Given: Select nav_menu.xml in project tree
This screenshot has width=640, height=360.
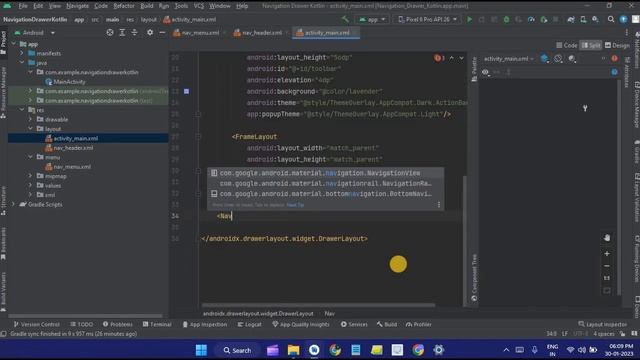Looking at the screenshot, I should tap(72, 167).
